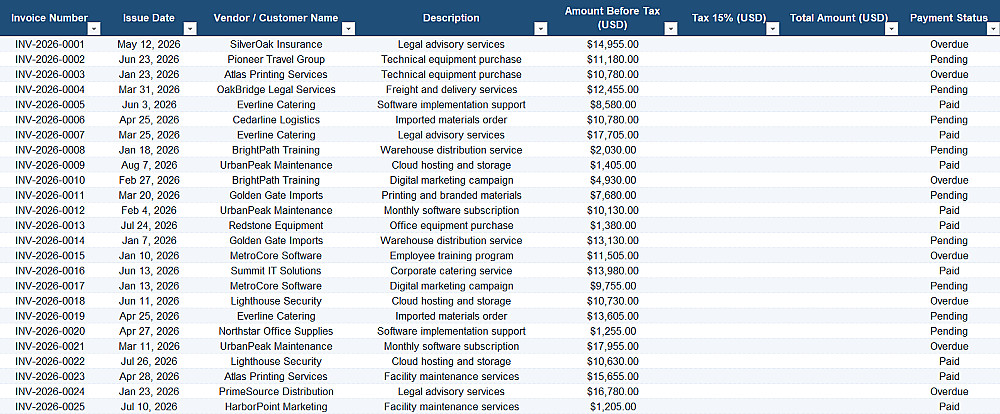Click the empty Total Amount cell for INV-2026-0005
The width and height of the screenshot is (1000, 414).
(839, 105)
